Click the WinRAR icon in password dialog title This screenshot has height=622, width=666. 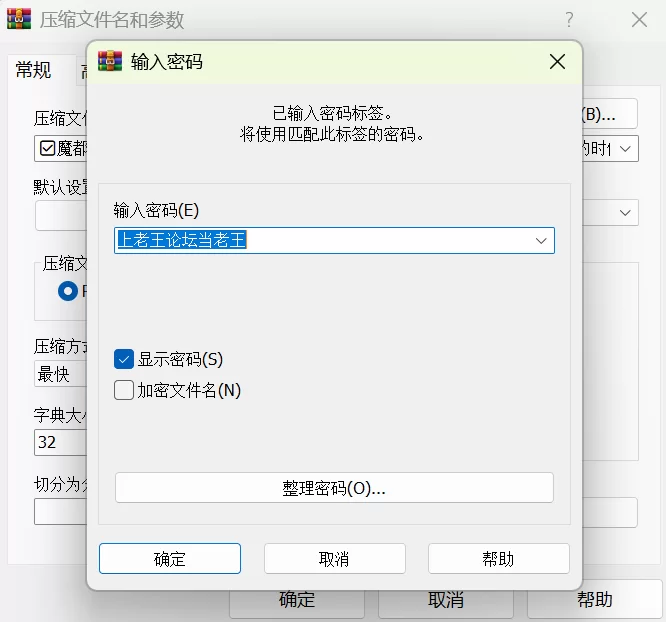pos(110,61)
